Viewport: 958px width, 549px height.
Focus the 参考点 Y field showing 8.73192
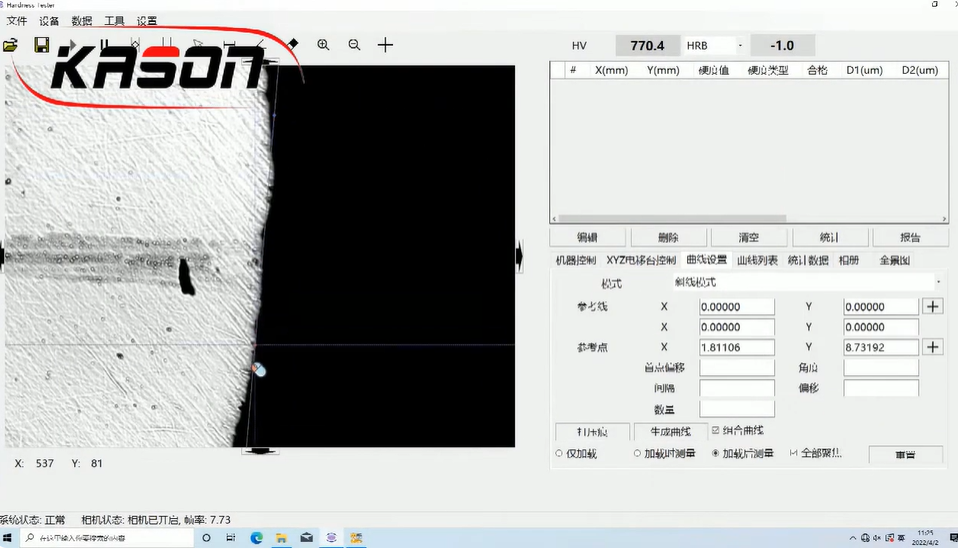(x=881, y=347)
